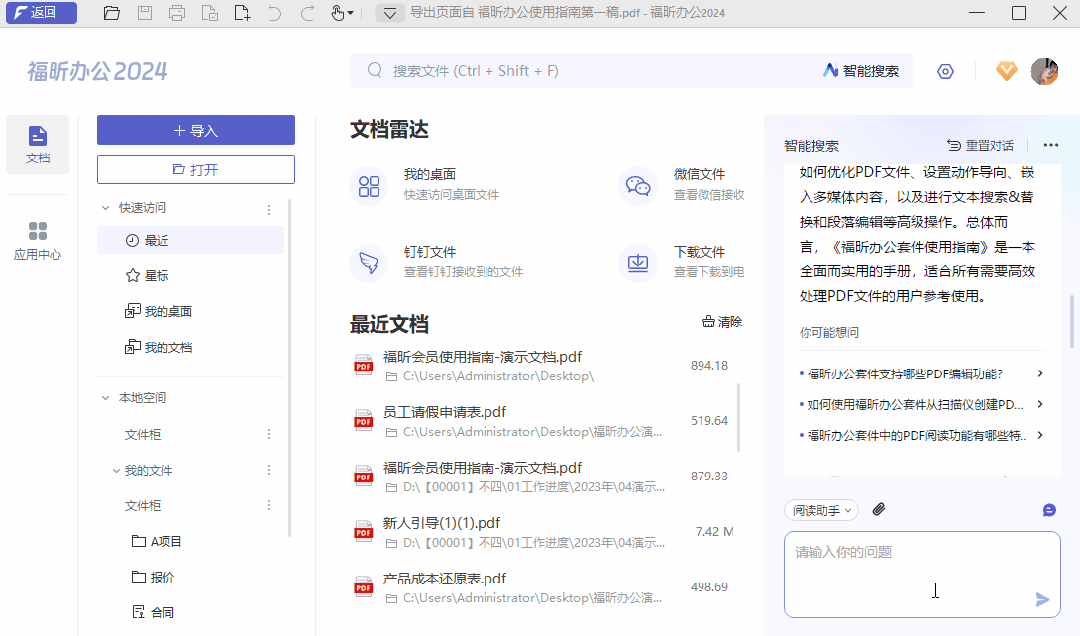Open the print icon in the toolbar
Screen dimensions: 1080x636
[178, 14]
